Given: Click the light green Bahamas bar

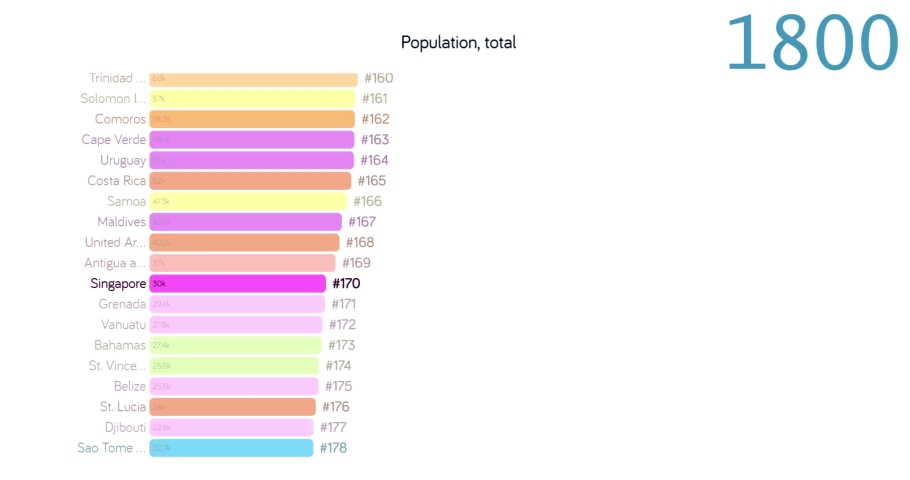Looking at the screenshot, I should click(x=235, y=345).
